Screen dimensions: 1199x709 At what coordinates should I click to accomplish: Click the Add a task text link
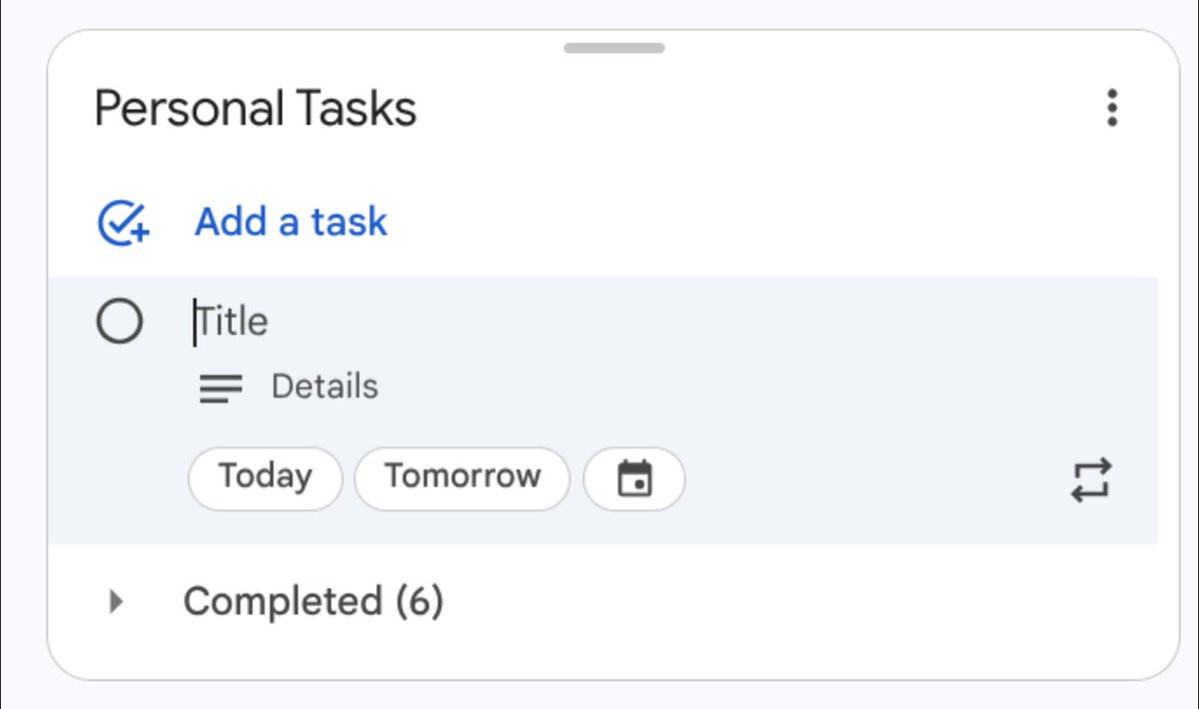pos(291,222)
